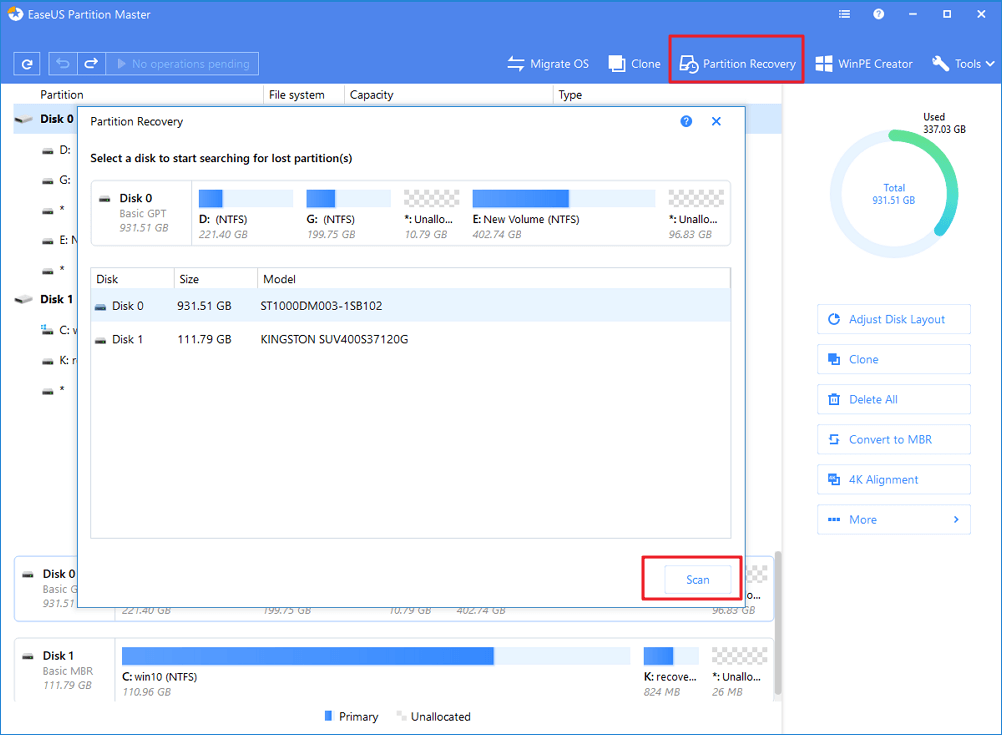Click the Adjust Disk Layout pie icon
1002x735 pixels.
coord(834,319)
